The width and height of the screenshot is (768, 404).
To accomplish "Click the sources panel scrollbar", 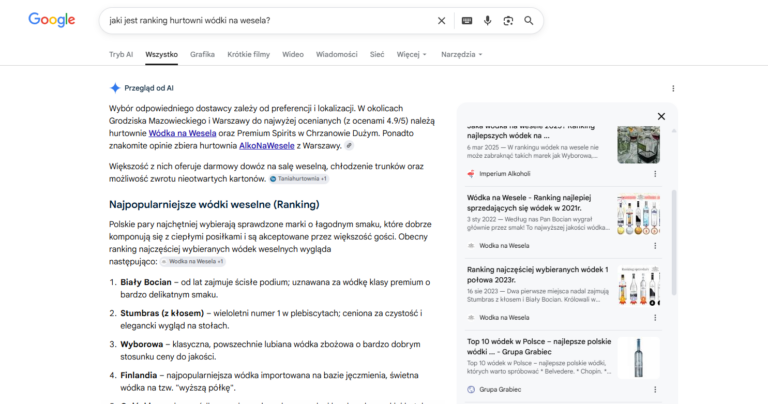I will pos(674,242).
